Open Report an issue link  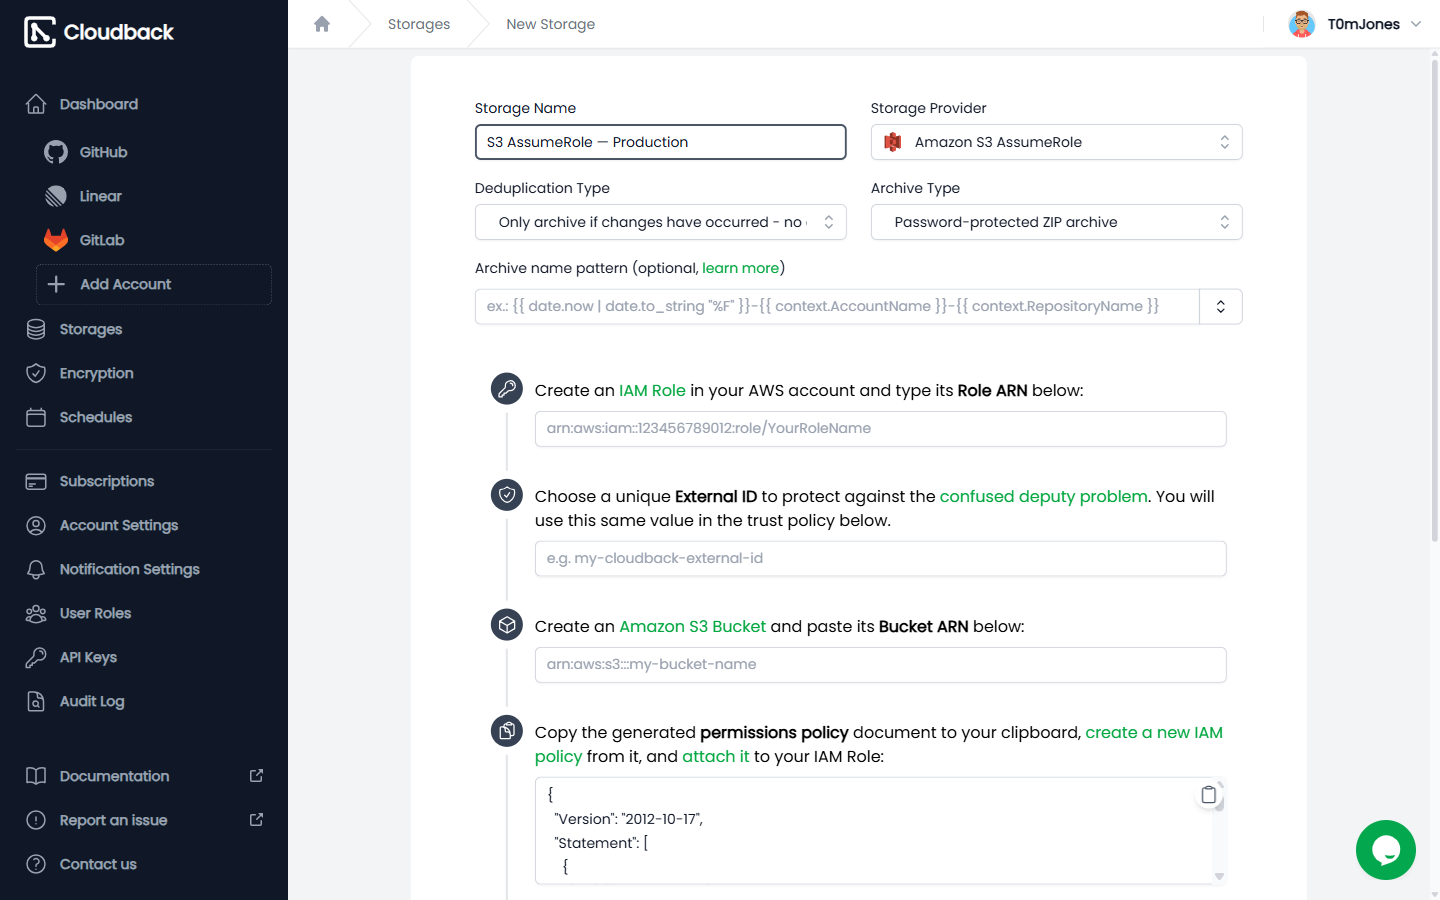click(144, 820)
